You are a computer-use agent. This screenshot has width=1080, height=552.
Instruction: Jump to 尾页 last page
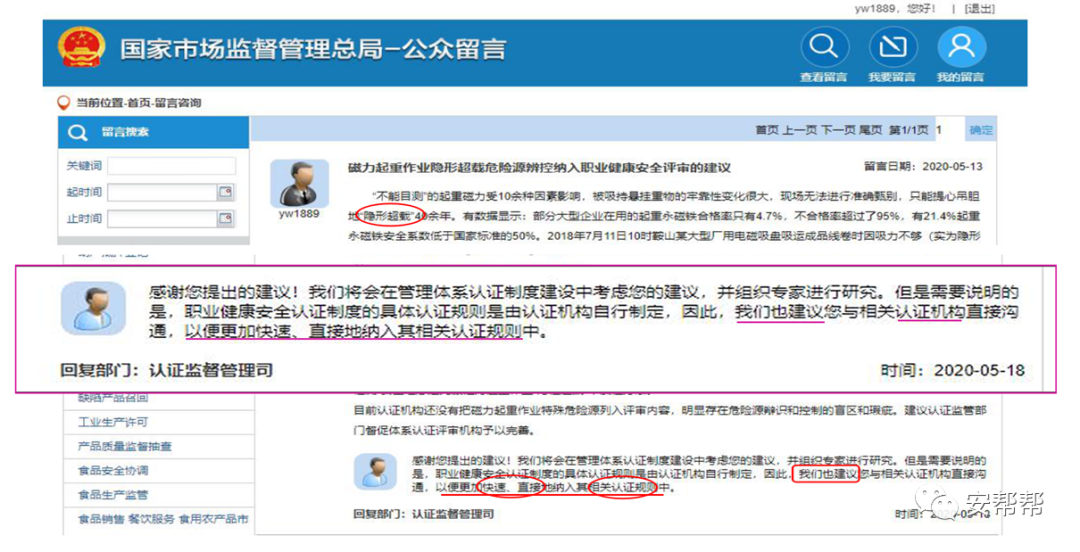[871, 130]
